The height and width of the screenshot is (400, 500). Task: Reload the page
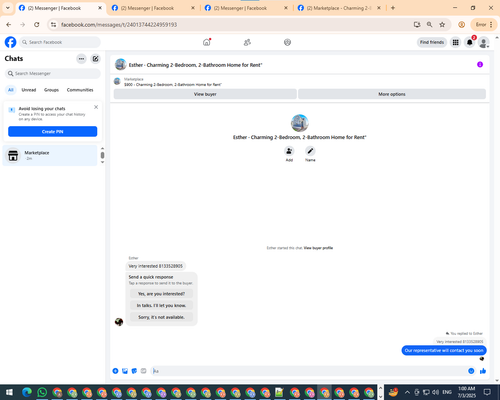(x=37, y=25)
